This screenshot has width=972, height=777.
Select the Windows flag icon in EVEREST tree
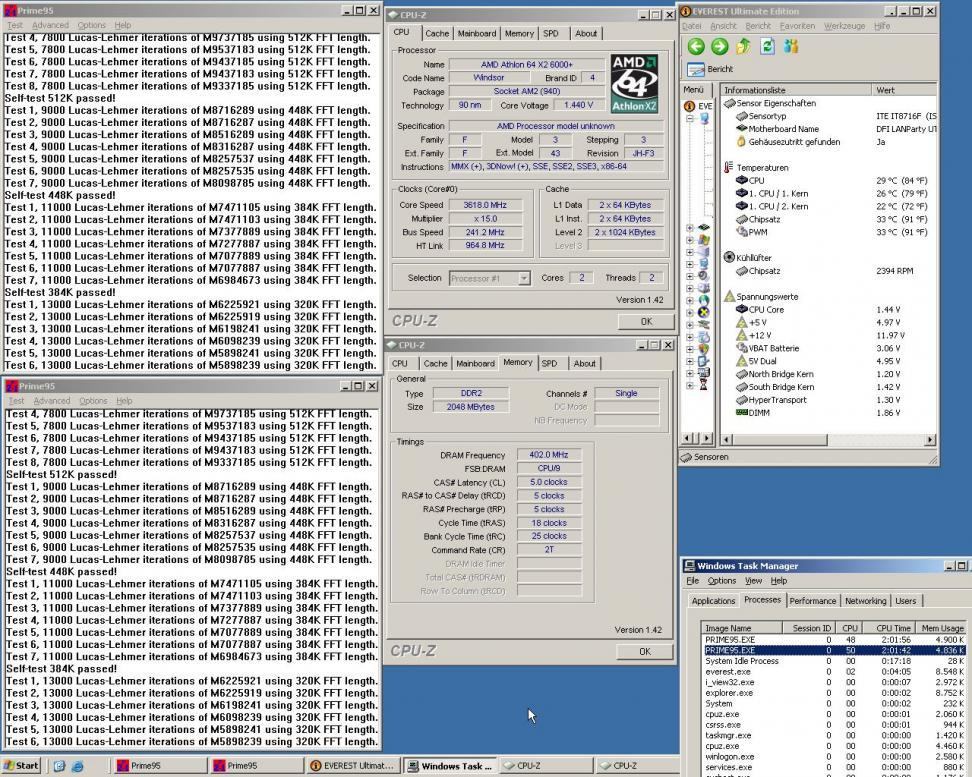tap(704, 239)
